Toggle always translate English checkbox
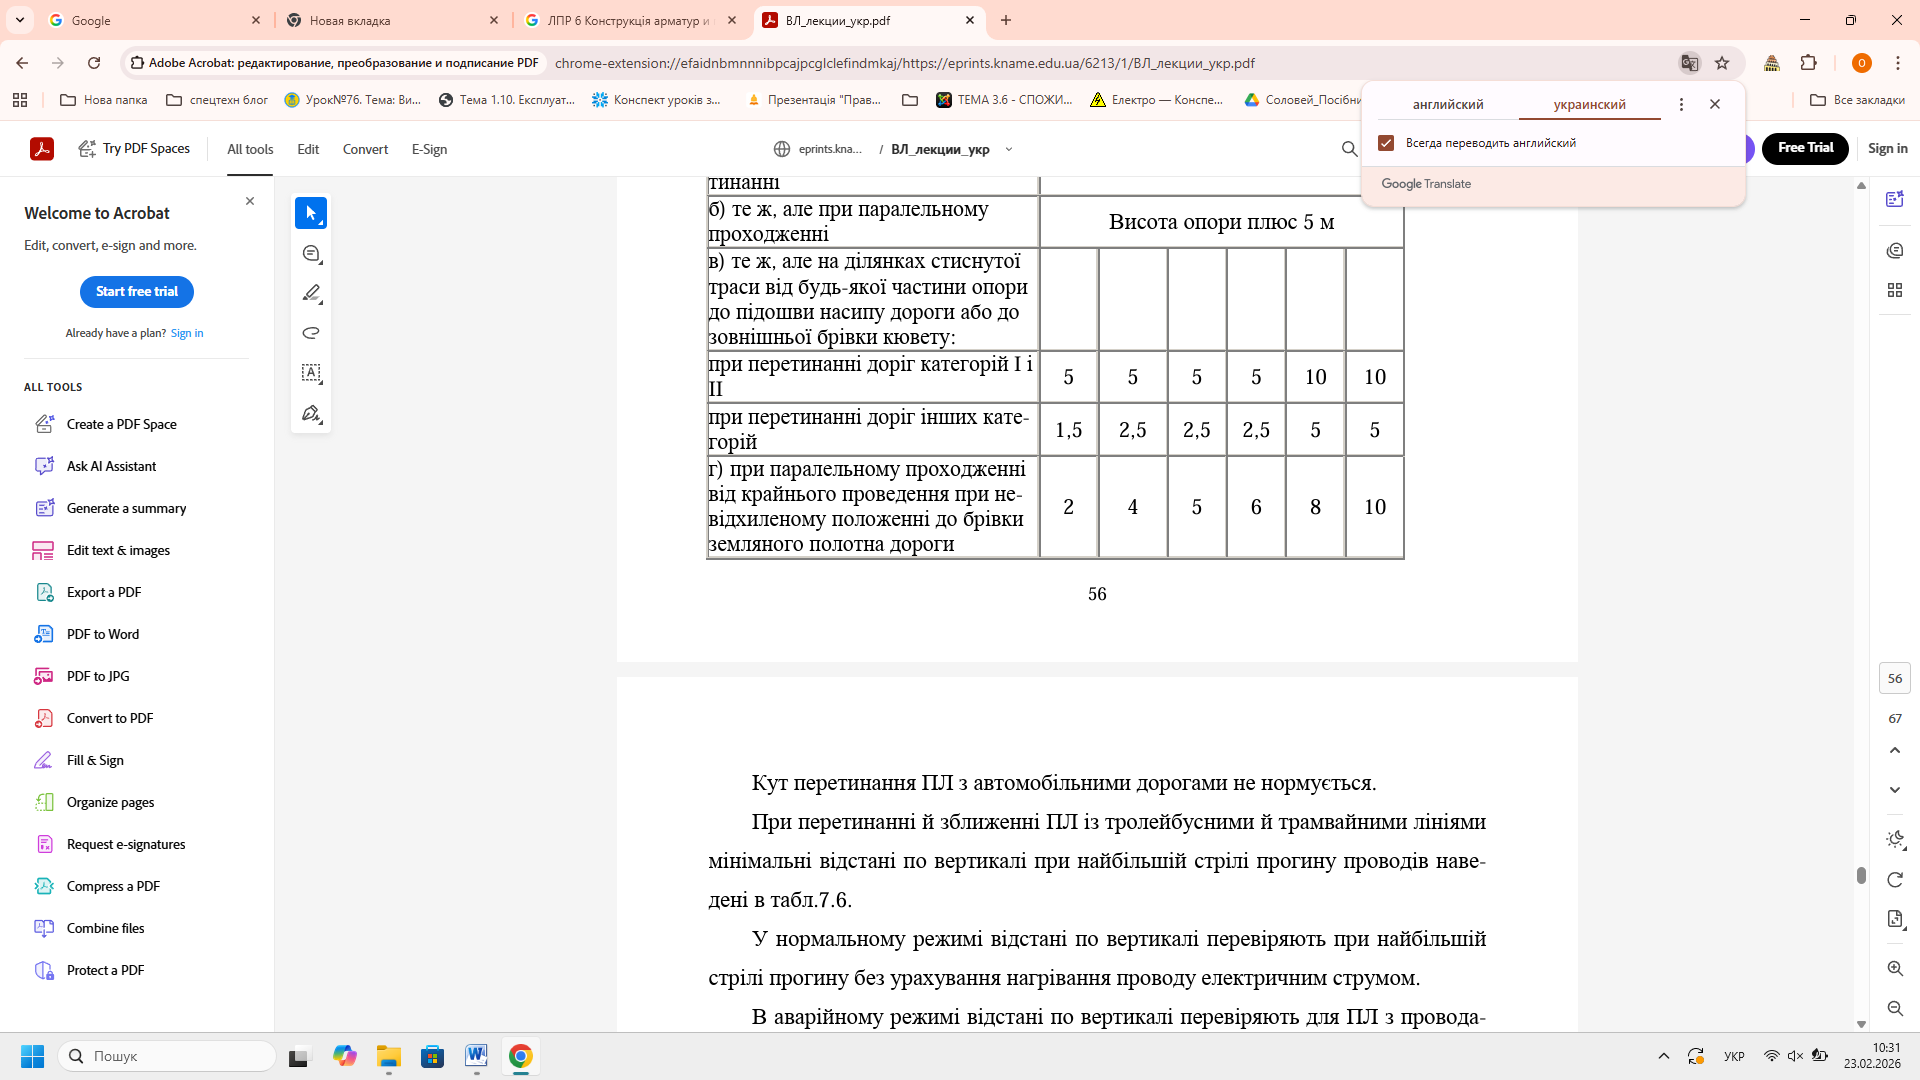The width and height of the screenshot is (1920, 1080). click(1386, 143)
